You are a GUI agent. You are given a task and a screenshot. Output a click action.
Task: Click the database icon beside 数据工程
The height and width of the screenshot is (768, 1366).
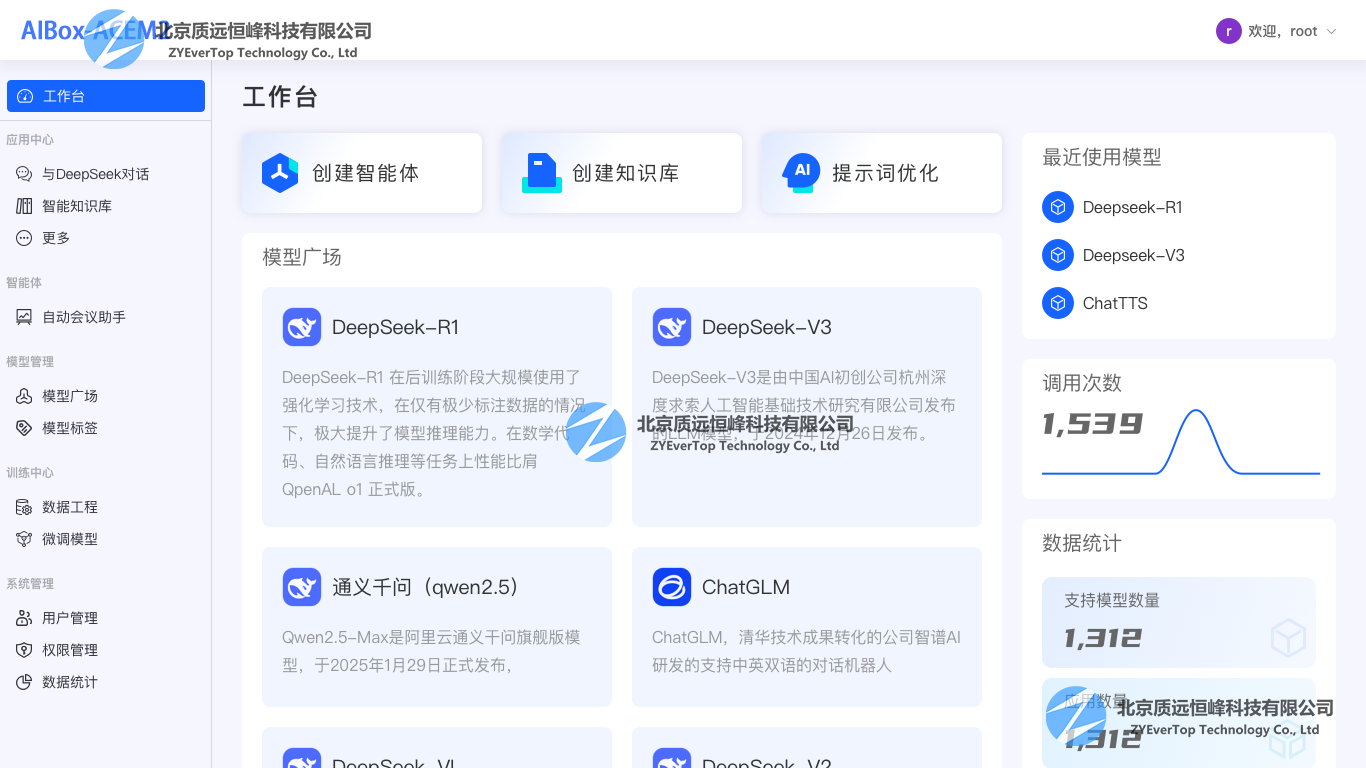[x=24, y=507]
